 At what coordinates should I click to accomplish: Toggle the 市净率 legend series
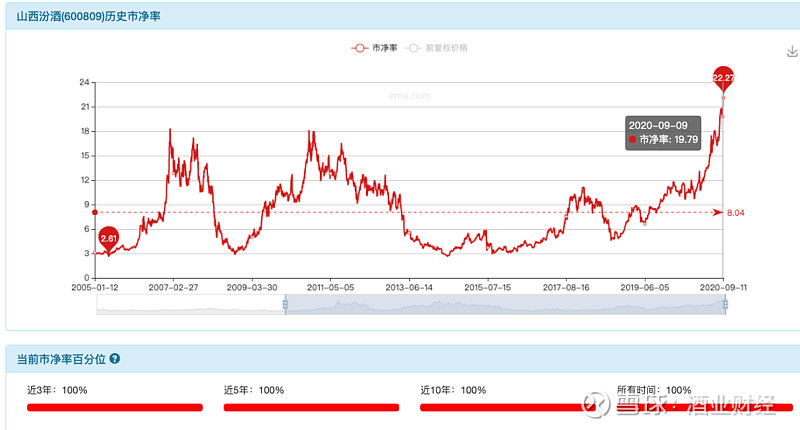[x=374, y=48]
